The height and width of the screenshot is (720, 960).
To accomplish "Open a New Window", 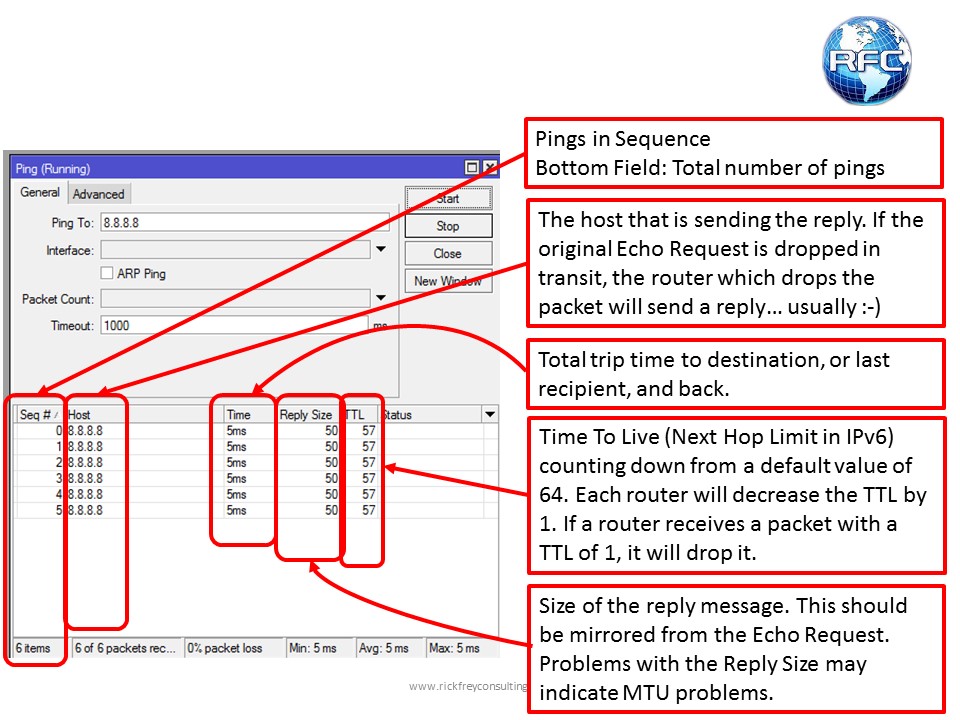I will tap(448, 280).
